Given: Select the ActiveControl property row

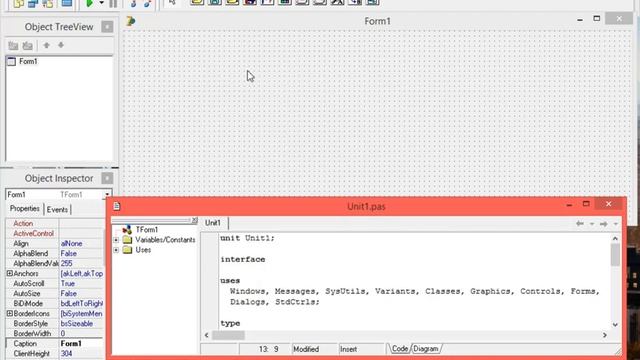Looking at the screenshot, I should (x=54, y=233).
